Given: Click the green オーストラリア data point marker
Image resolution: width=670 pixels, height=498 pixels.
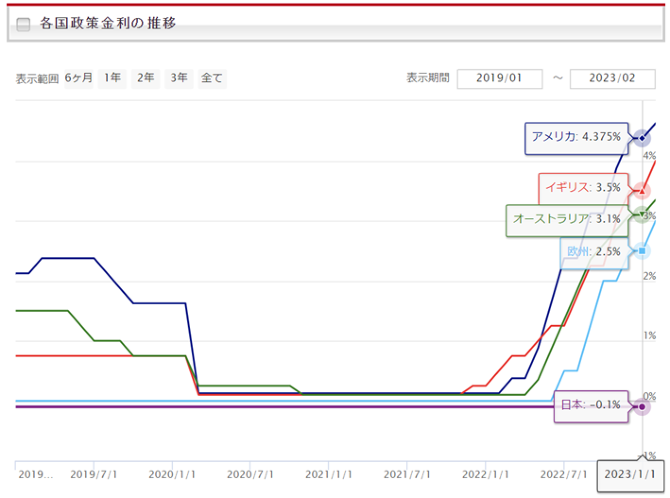Looking at the screenshot, I should 642,213.
